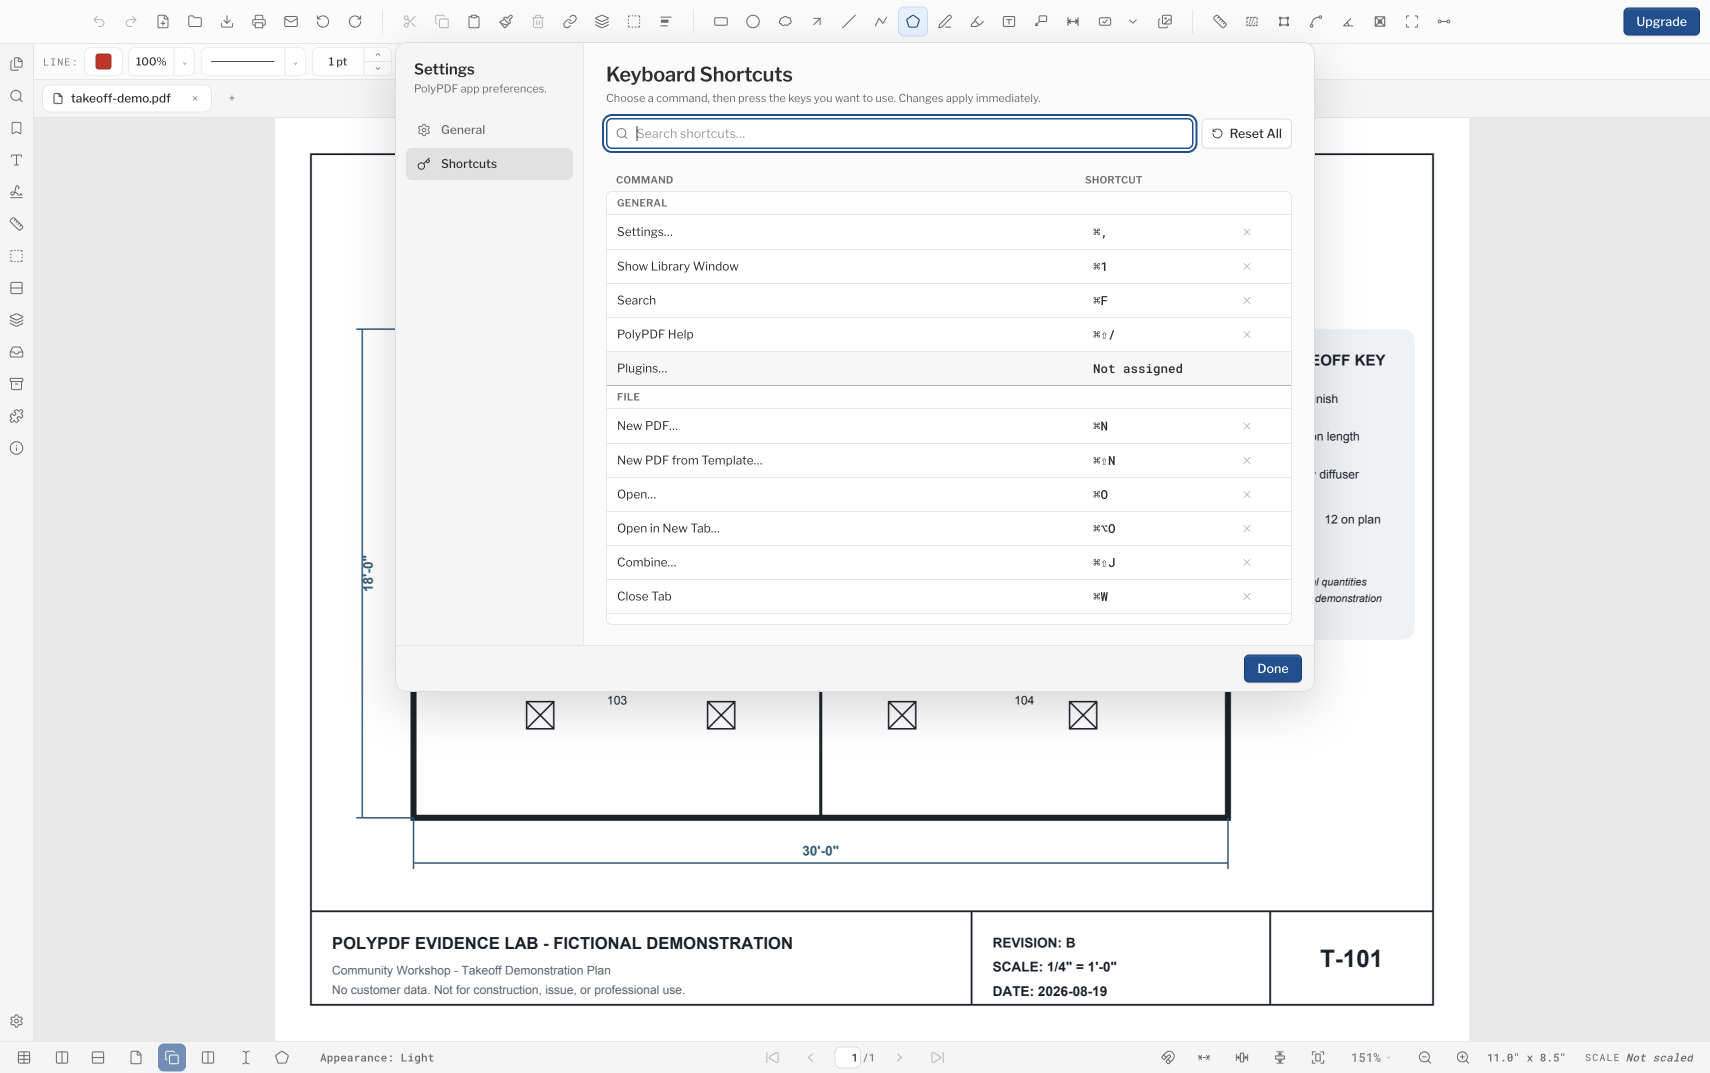Click the SCALE Not scaled status

1639,1058
